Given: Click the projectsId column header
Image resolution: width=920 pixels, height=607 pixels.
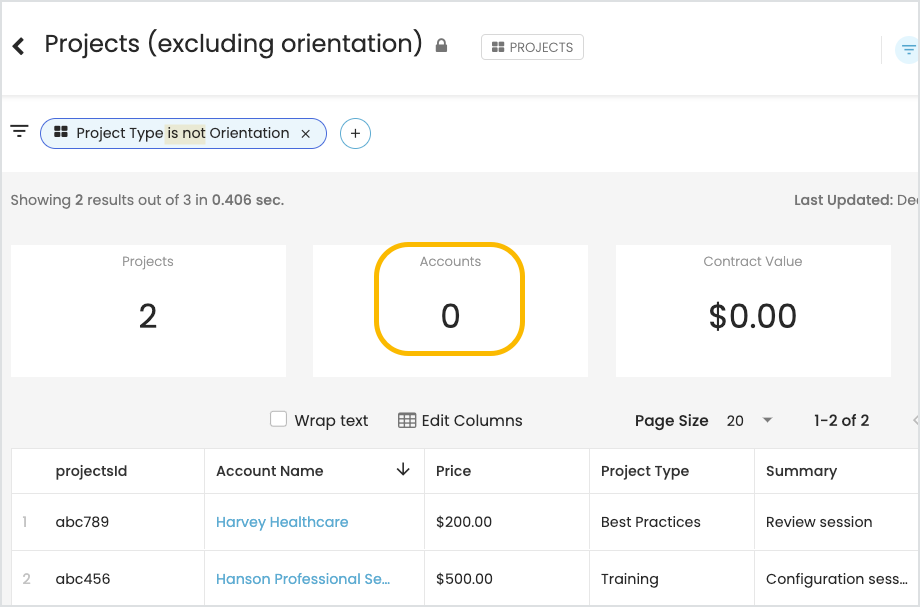Looking at the screenshot, I should click(108, 471).
